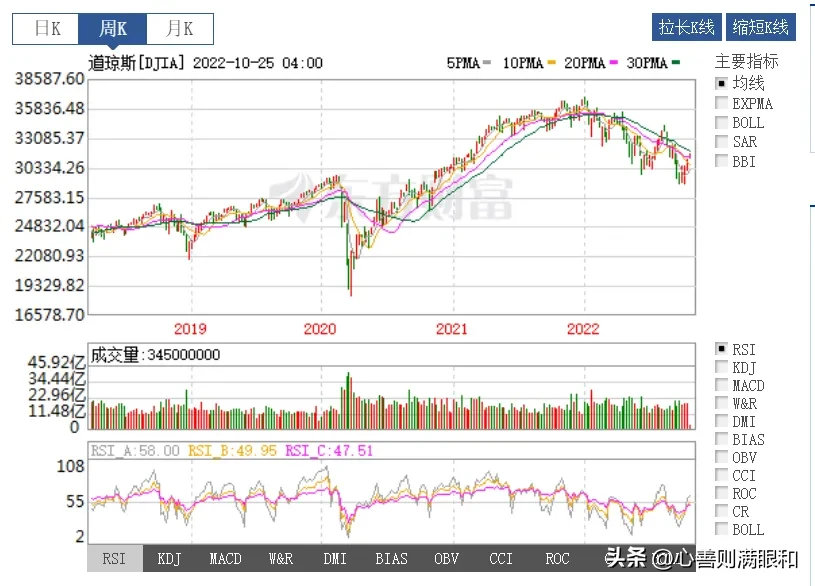Click the 拉长K线 button
The width and height of the screenshot is (815, 586).
pyautogui.click(x=687, y=27)
